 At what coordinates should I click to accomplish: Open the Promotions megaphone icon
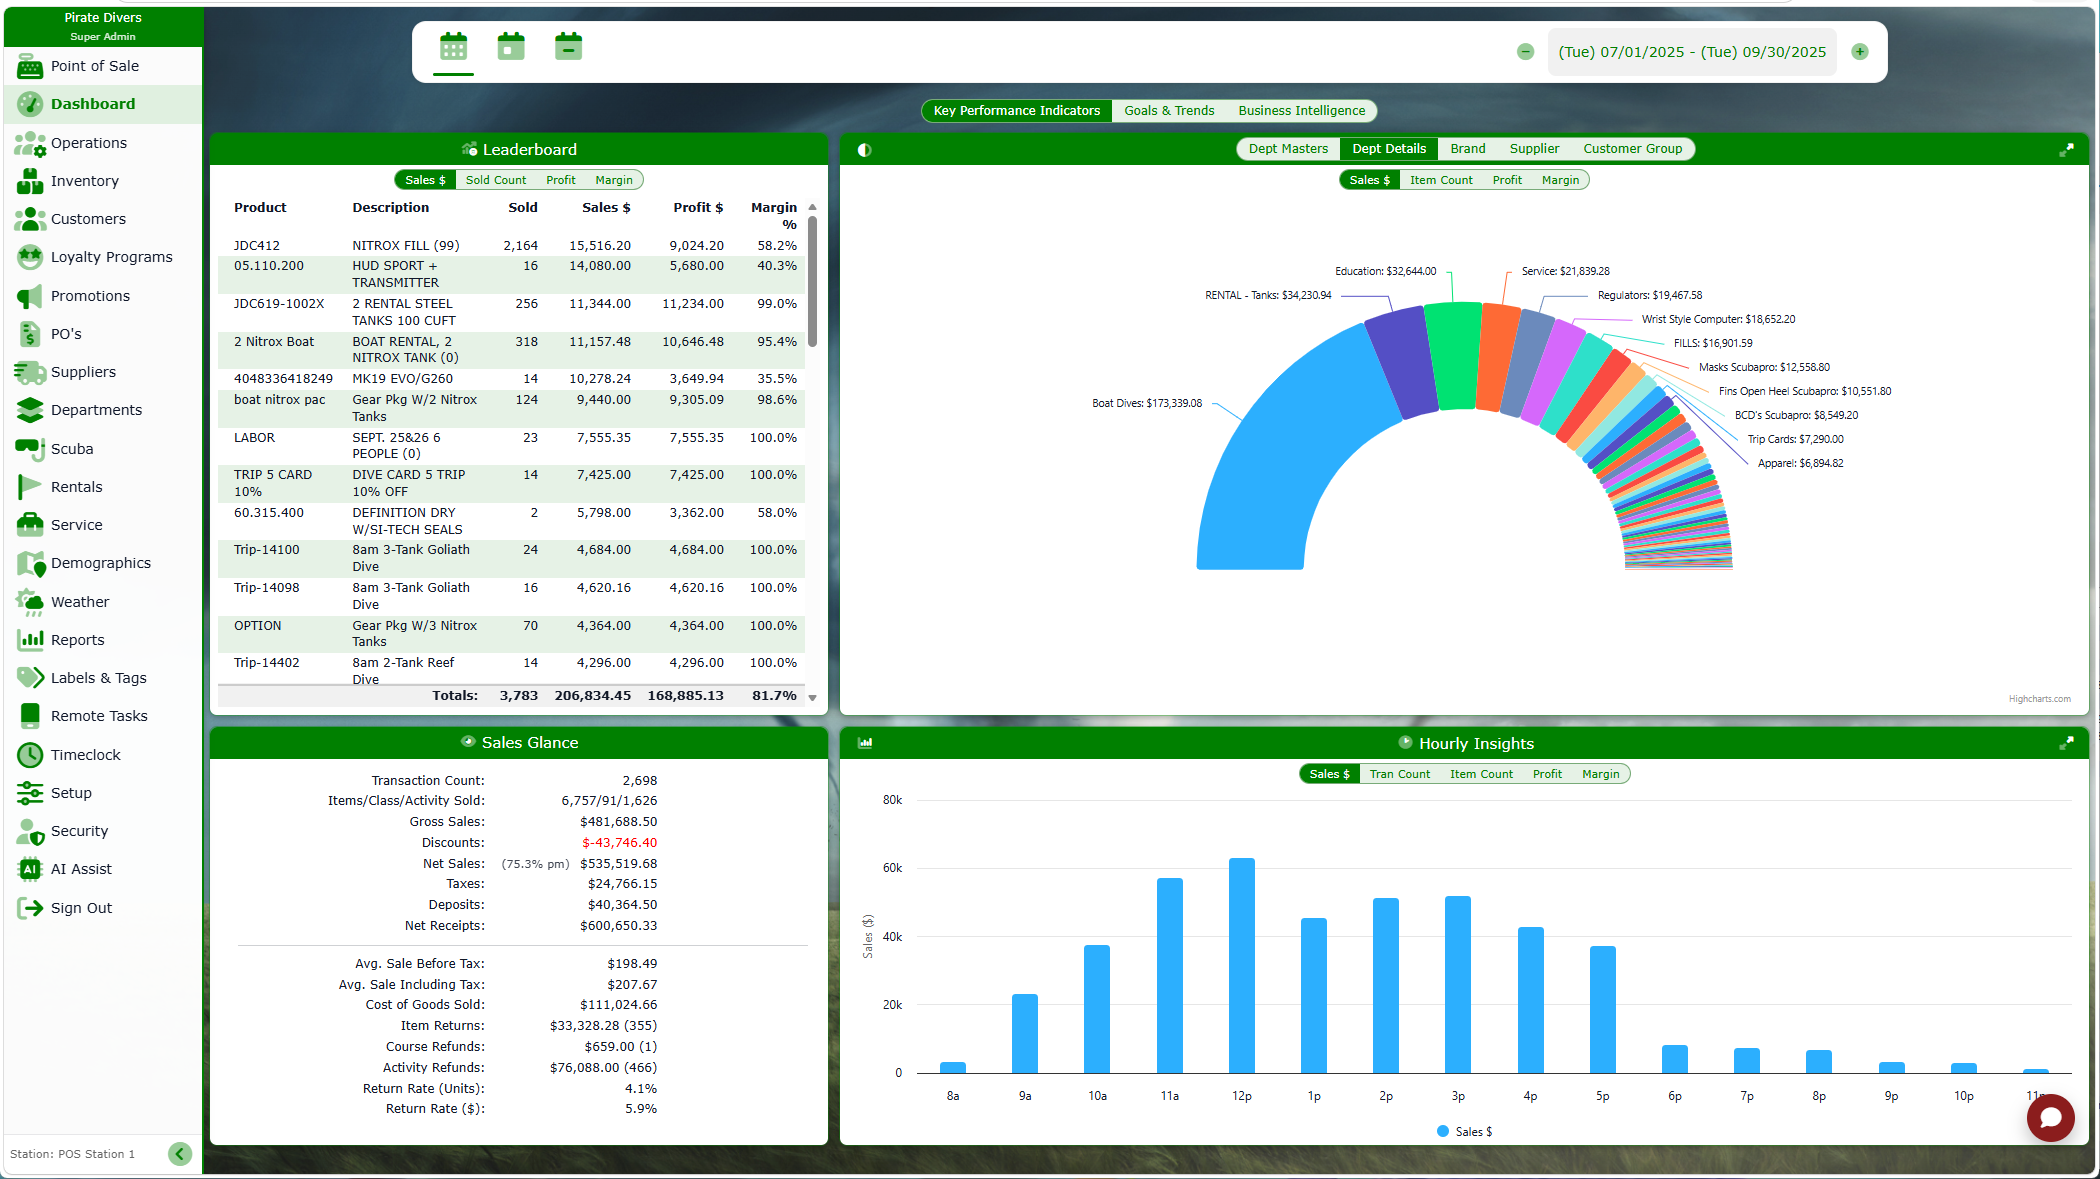(x=30, y=296)
